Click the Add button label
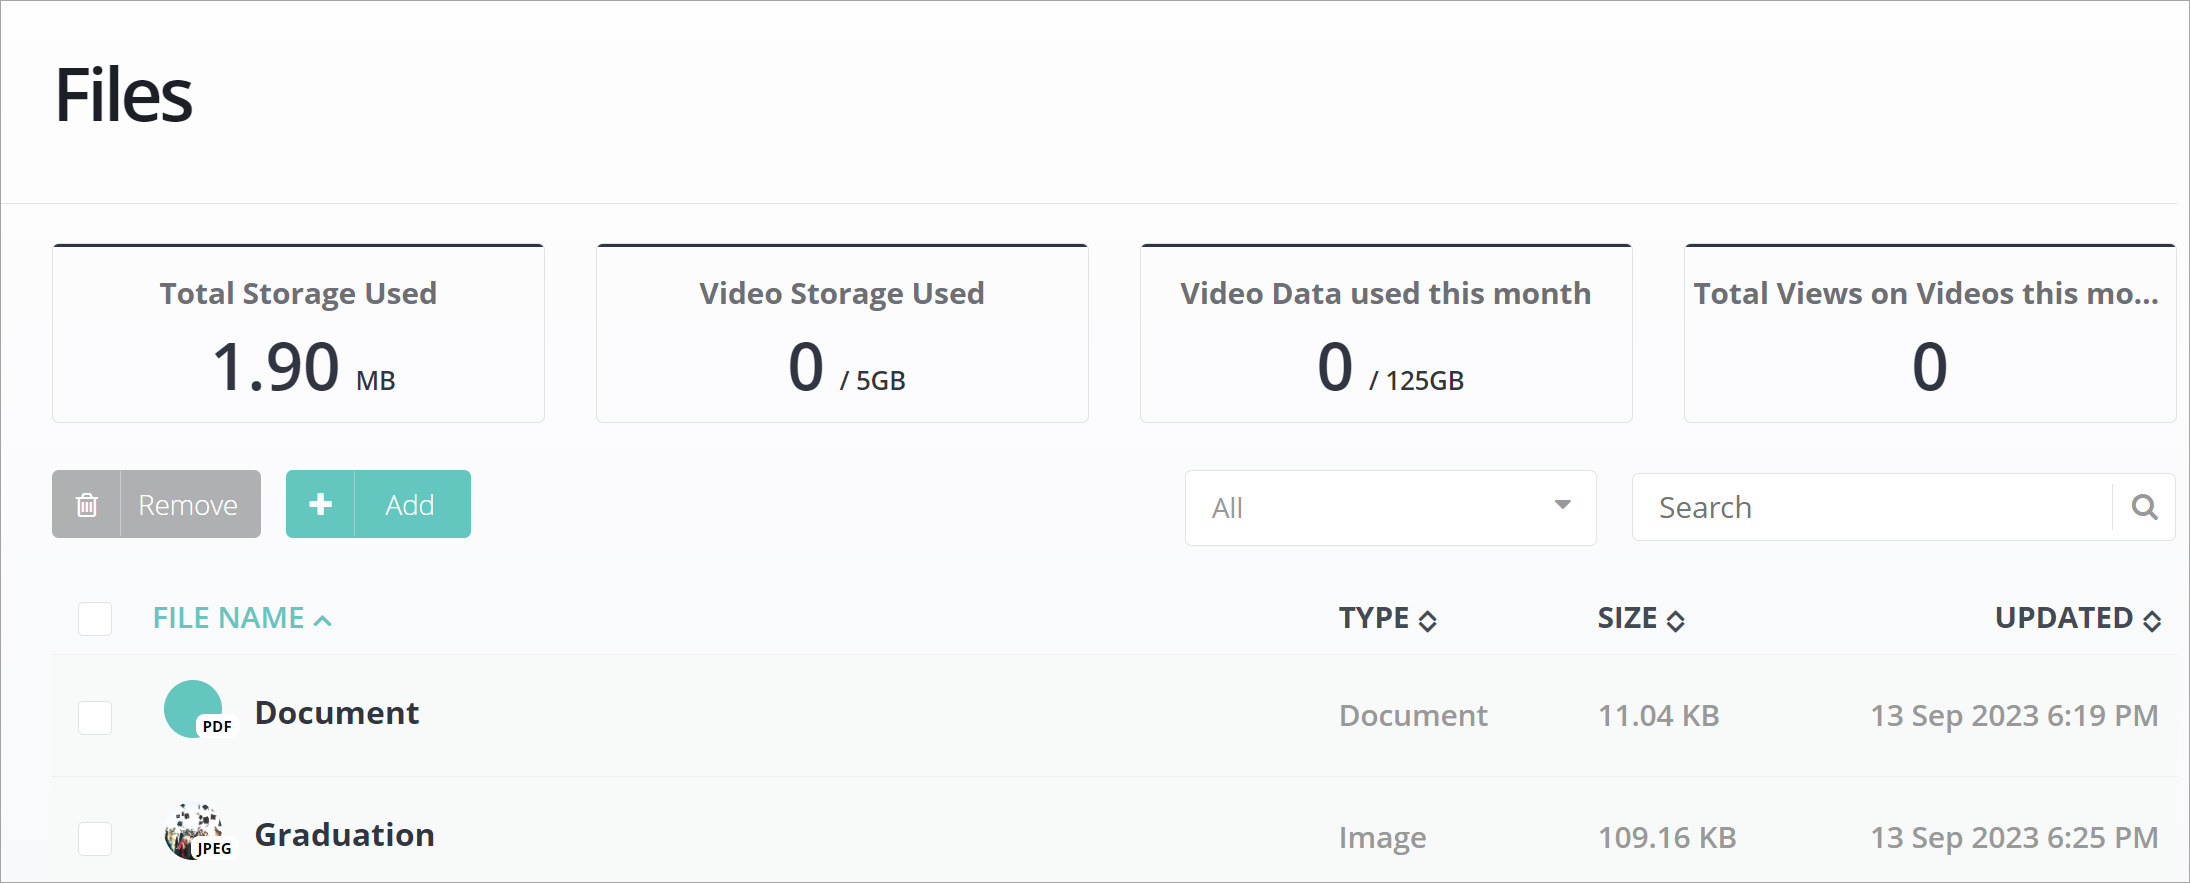 click(410, 505)
